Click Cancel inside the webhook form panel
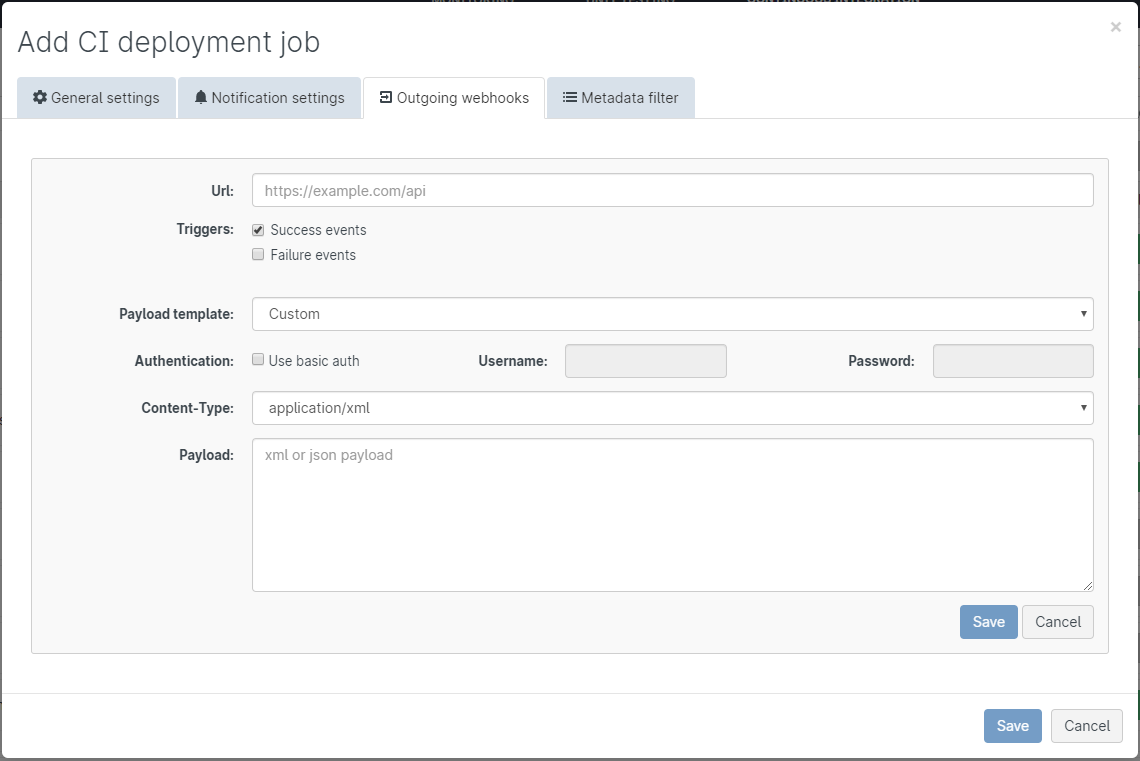 tap(1057, 622)
